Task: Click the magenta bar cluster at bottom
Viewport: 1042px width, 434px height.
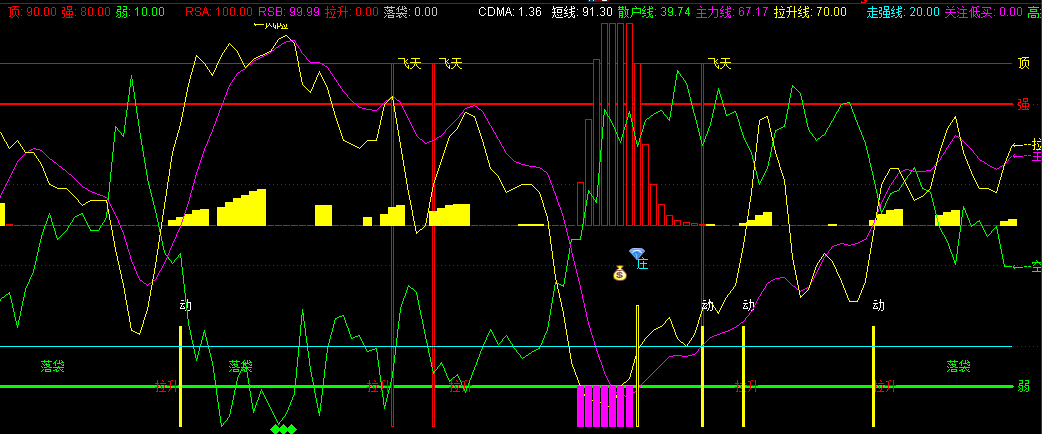Action: pos(606,406)
